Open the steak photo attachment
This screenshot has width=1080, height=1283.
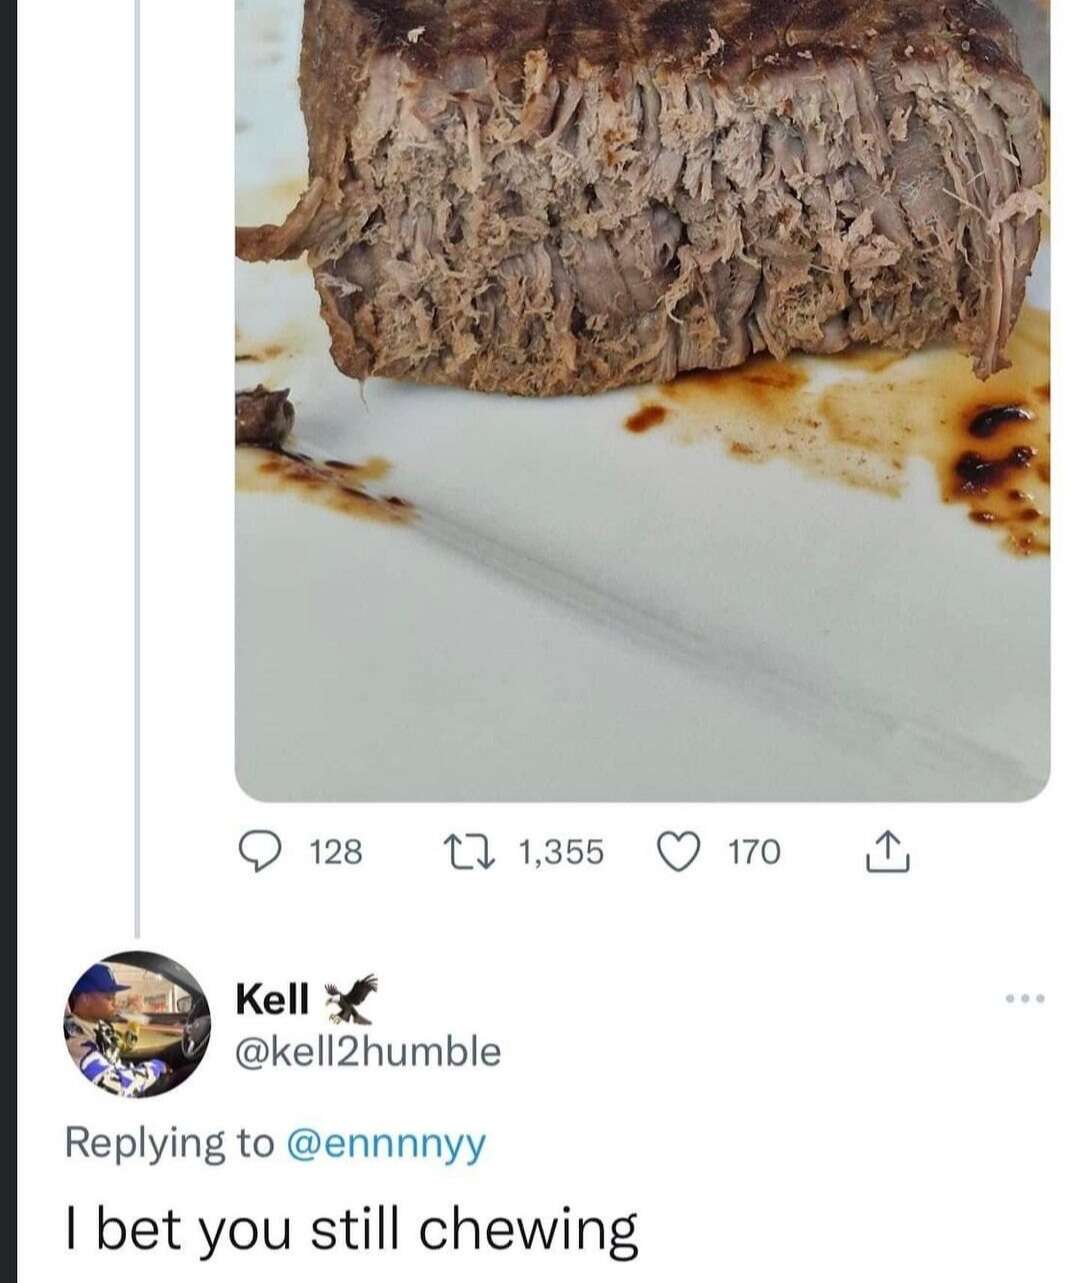pos(642,400)
